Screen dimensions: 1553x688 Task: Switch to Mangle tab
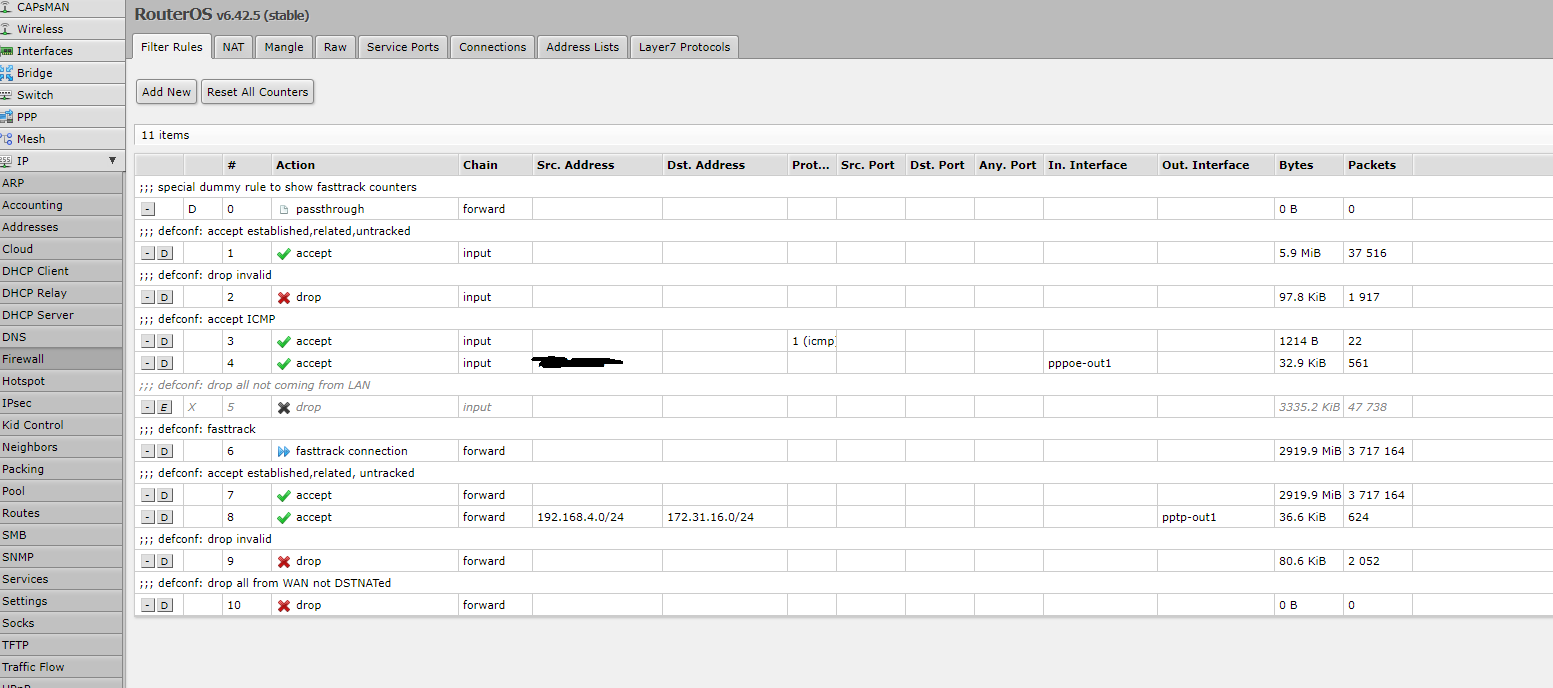pos(284,47)
